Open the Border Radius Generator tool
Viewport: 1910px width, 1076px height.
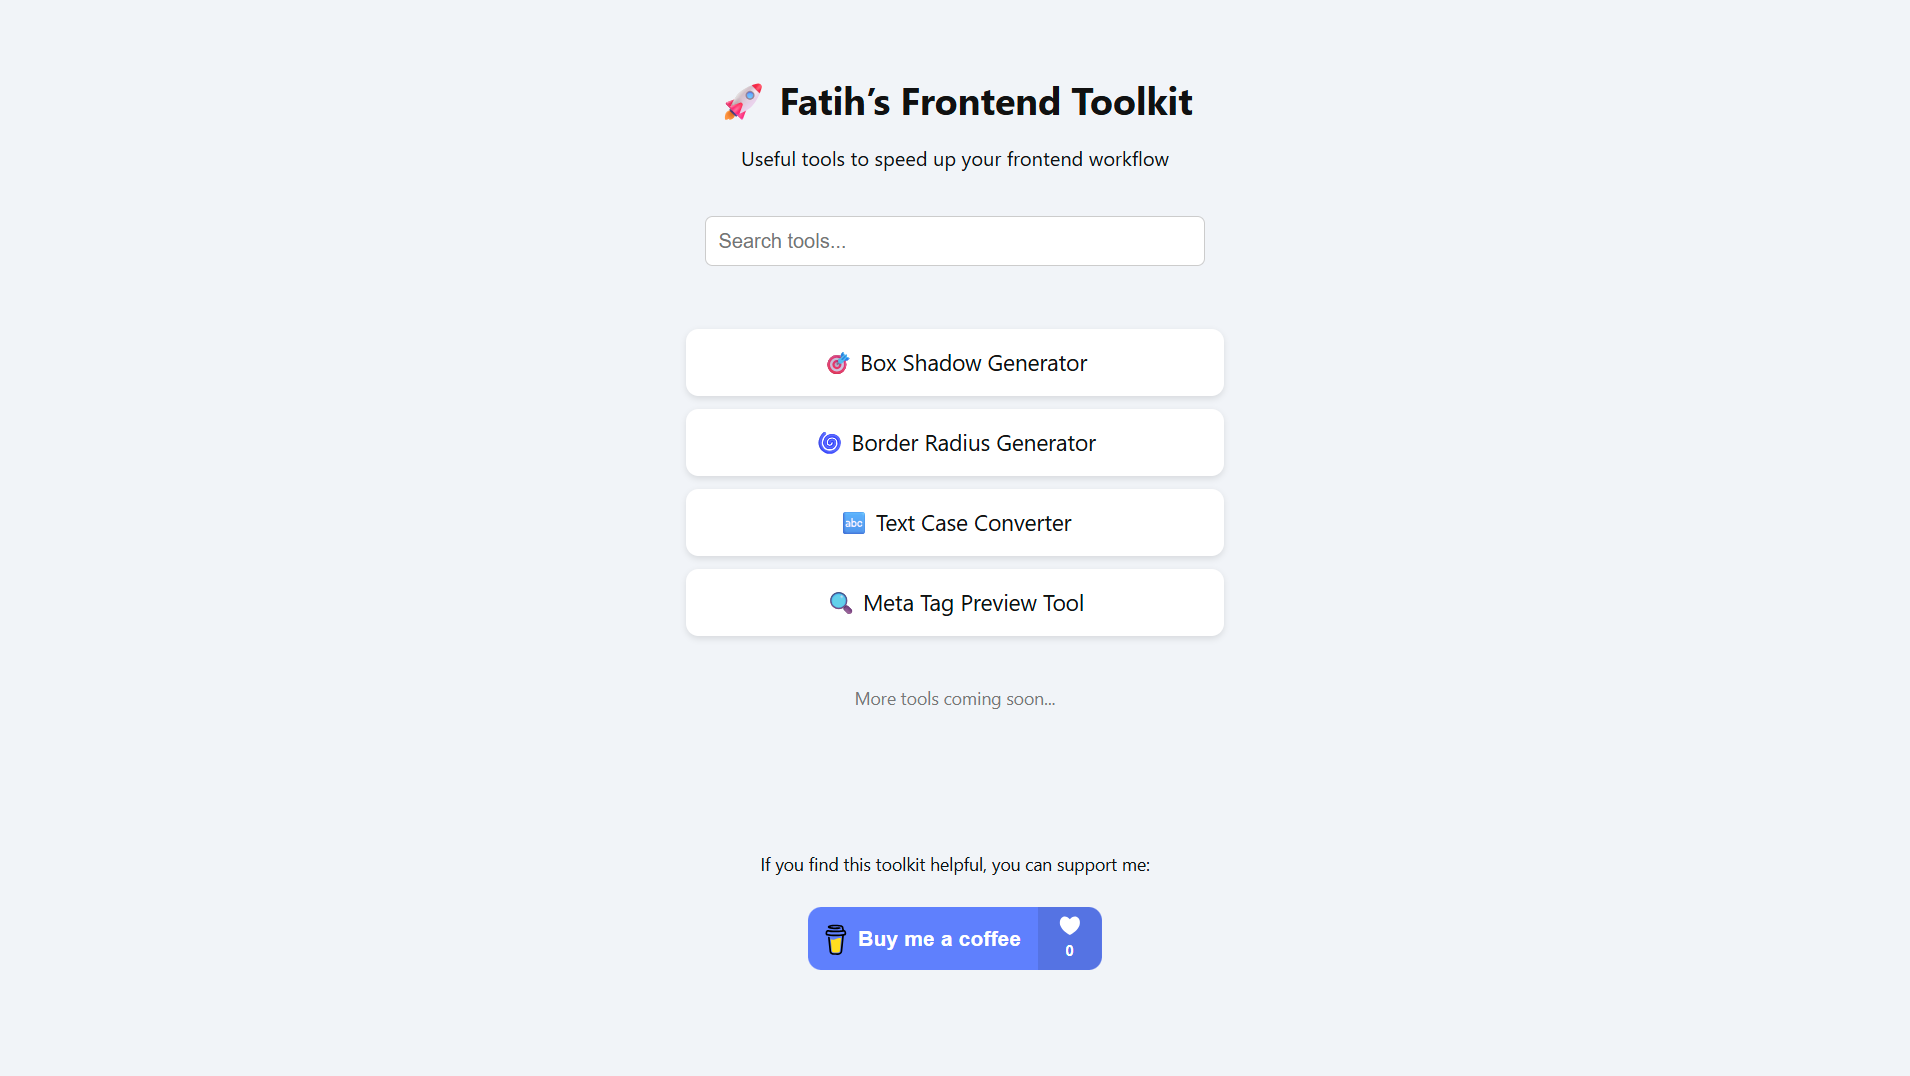point(954,442)
